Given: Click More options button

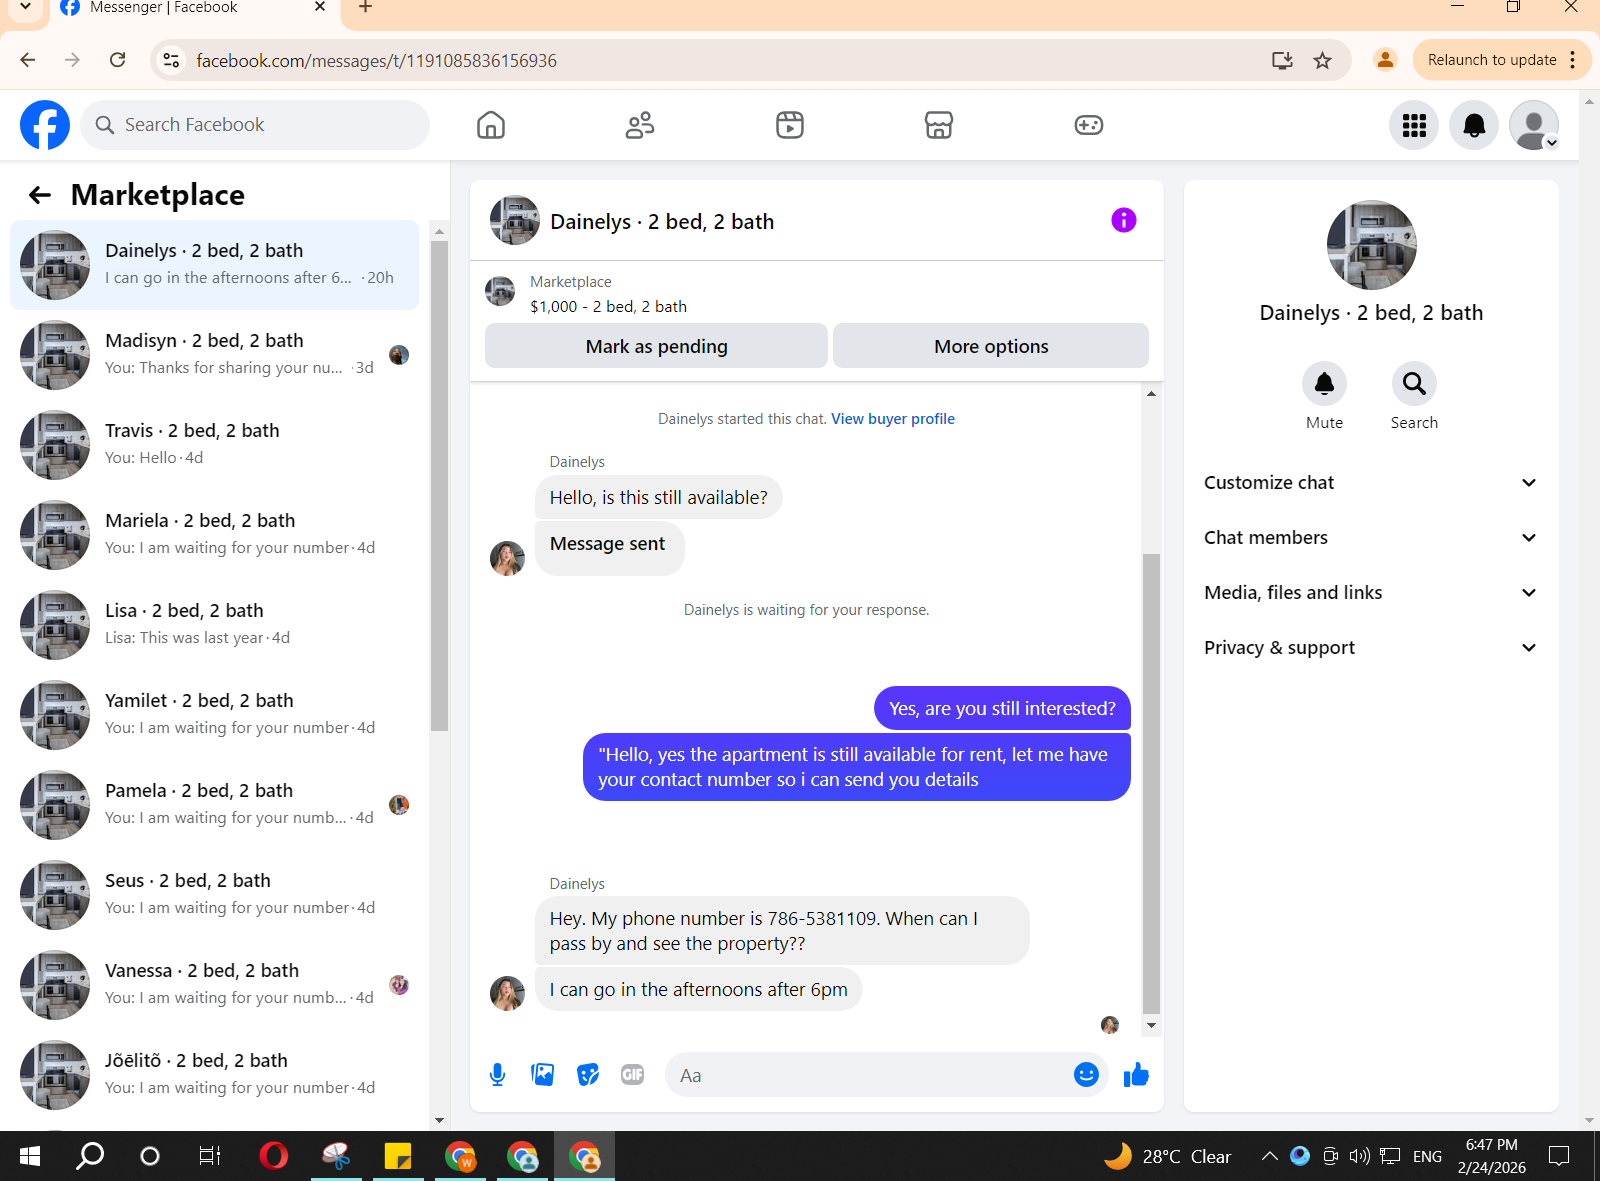Looking at the screenshot, I should [991, 346].
